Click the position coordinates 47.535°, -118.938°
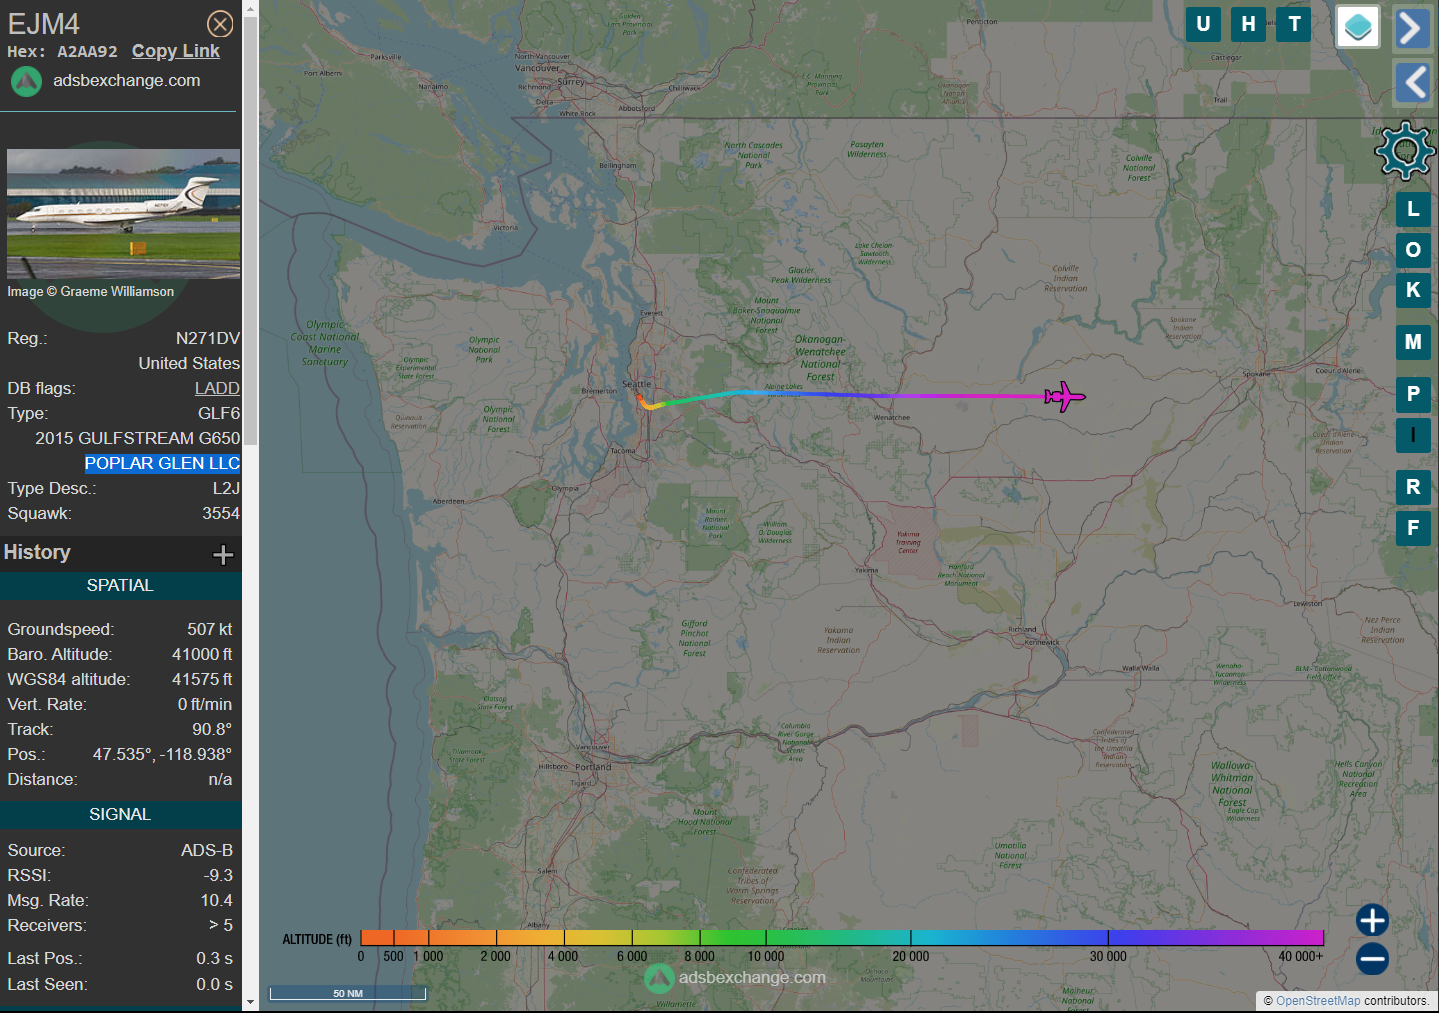The height and width of the screenshot is (1013, 1439). click(x=162, y=754)
